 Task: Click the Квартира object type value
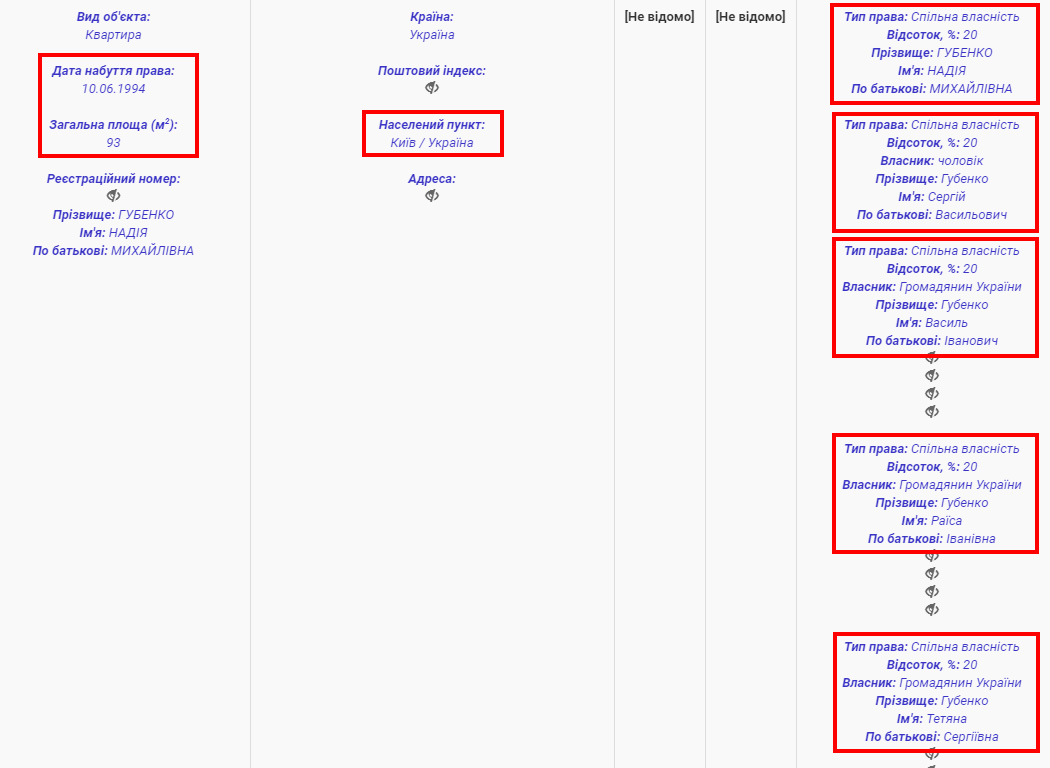113,35
